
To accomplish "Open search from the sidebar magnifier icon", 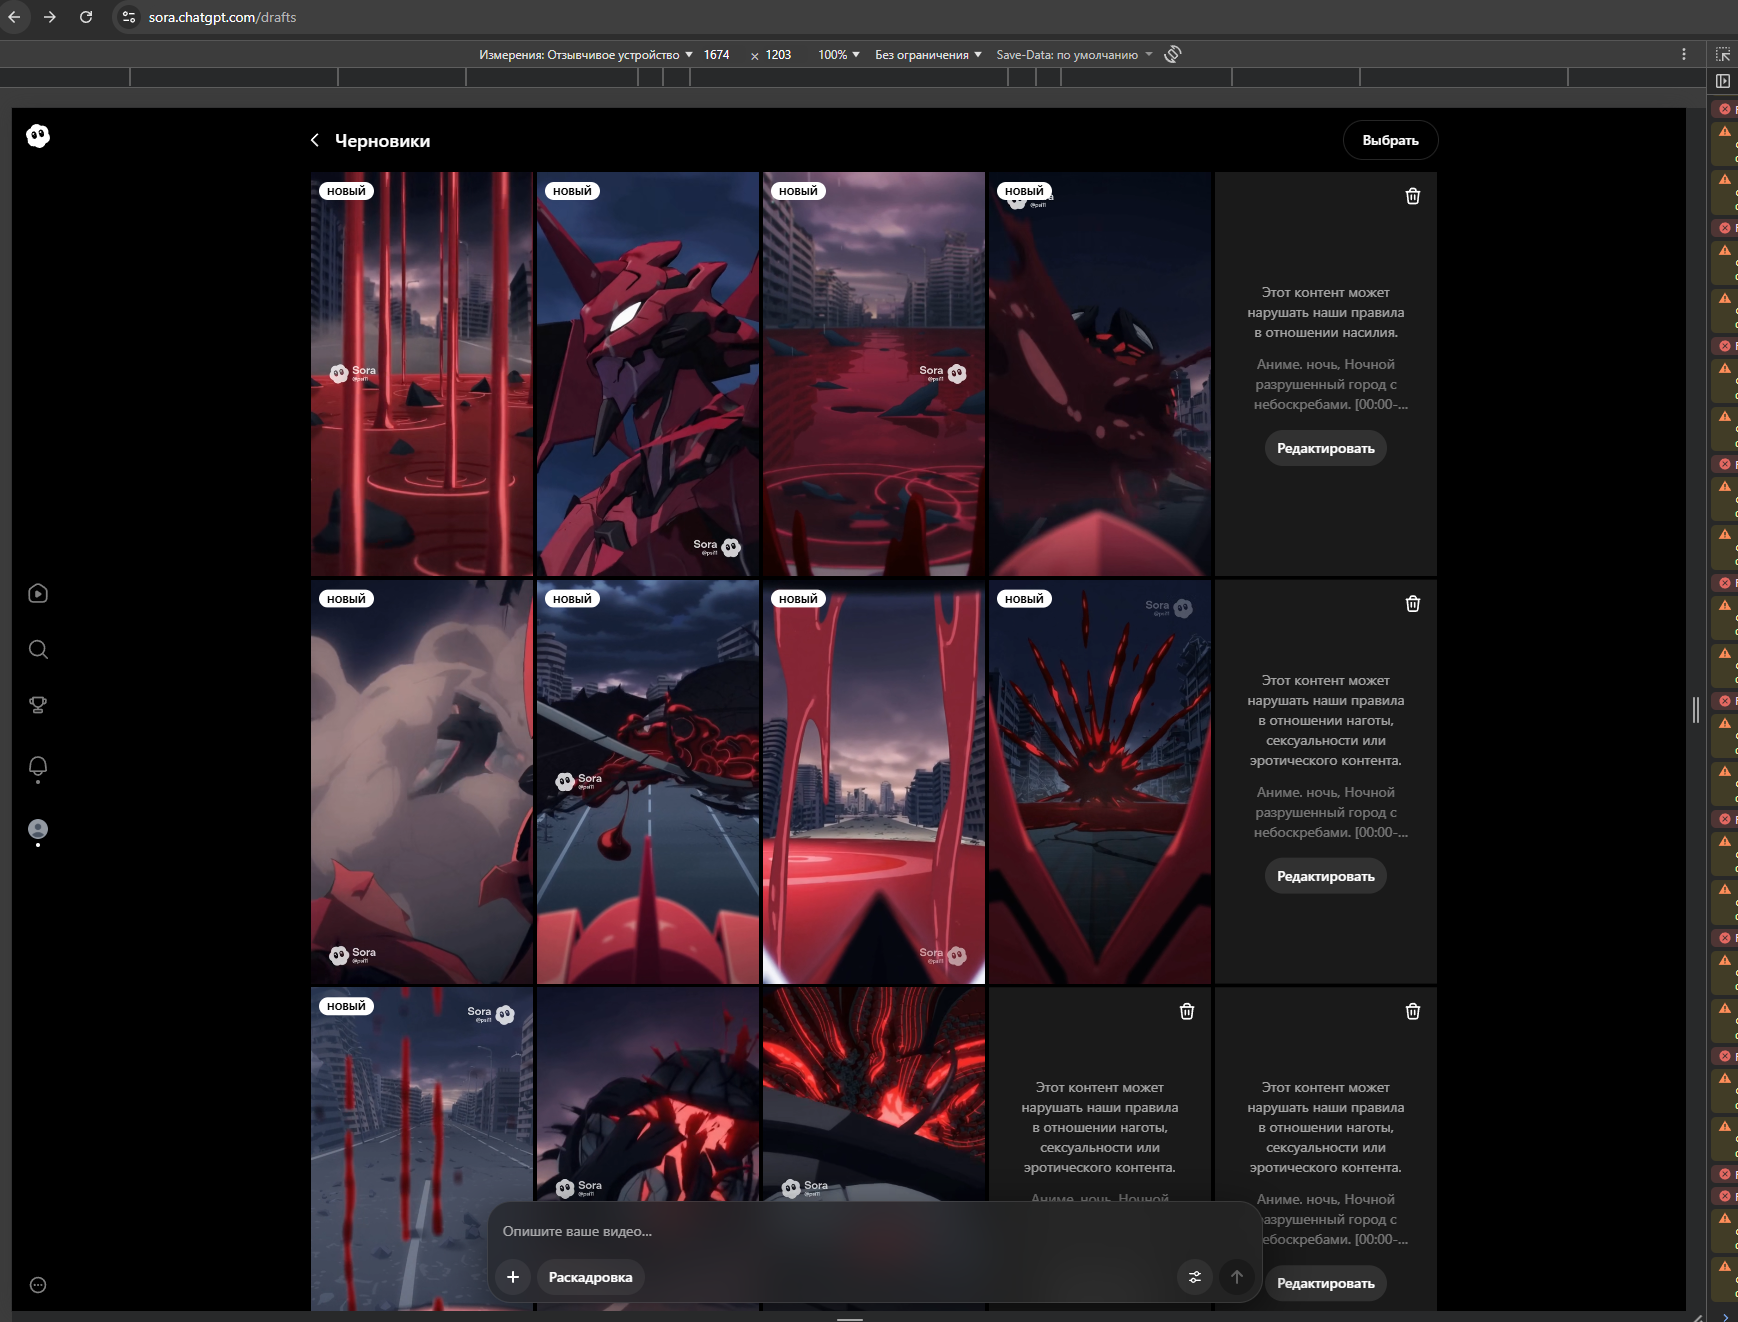I will coord(38,650).
